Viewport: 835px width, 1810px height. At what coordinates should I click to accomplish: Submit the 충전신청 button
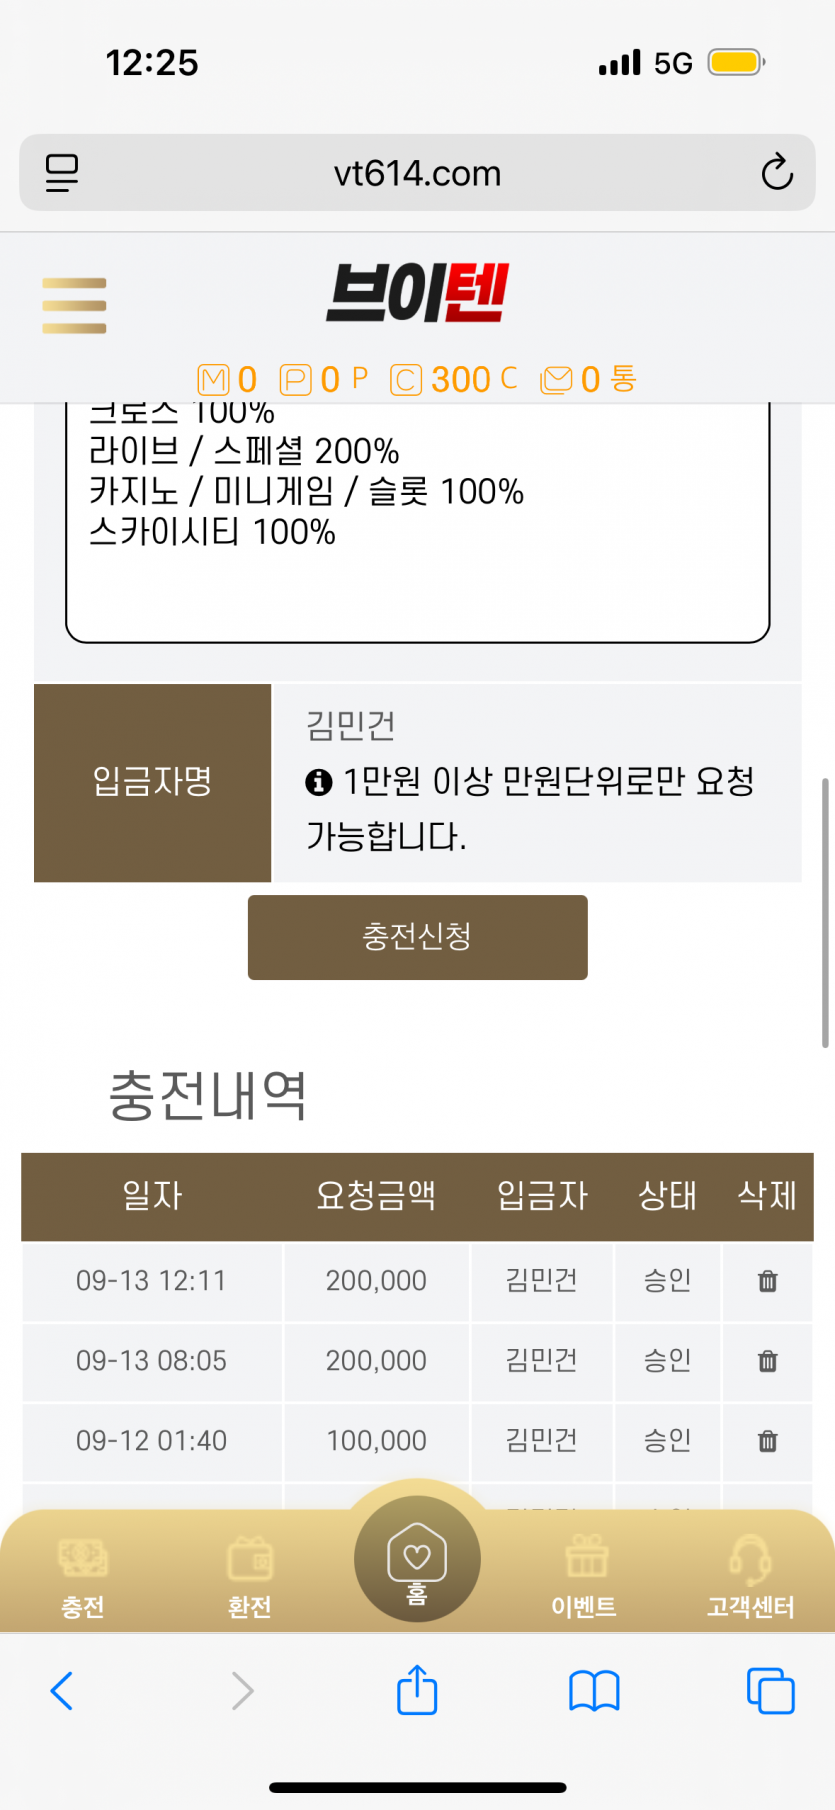tap(418, 937)
